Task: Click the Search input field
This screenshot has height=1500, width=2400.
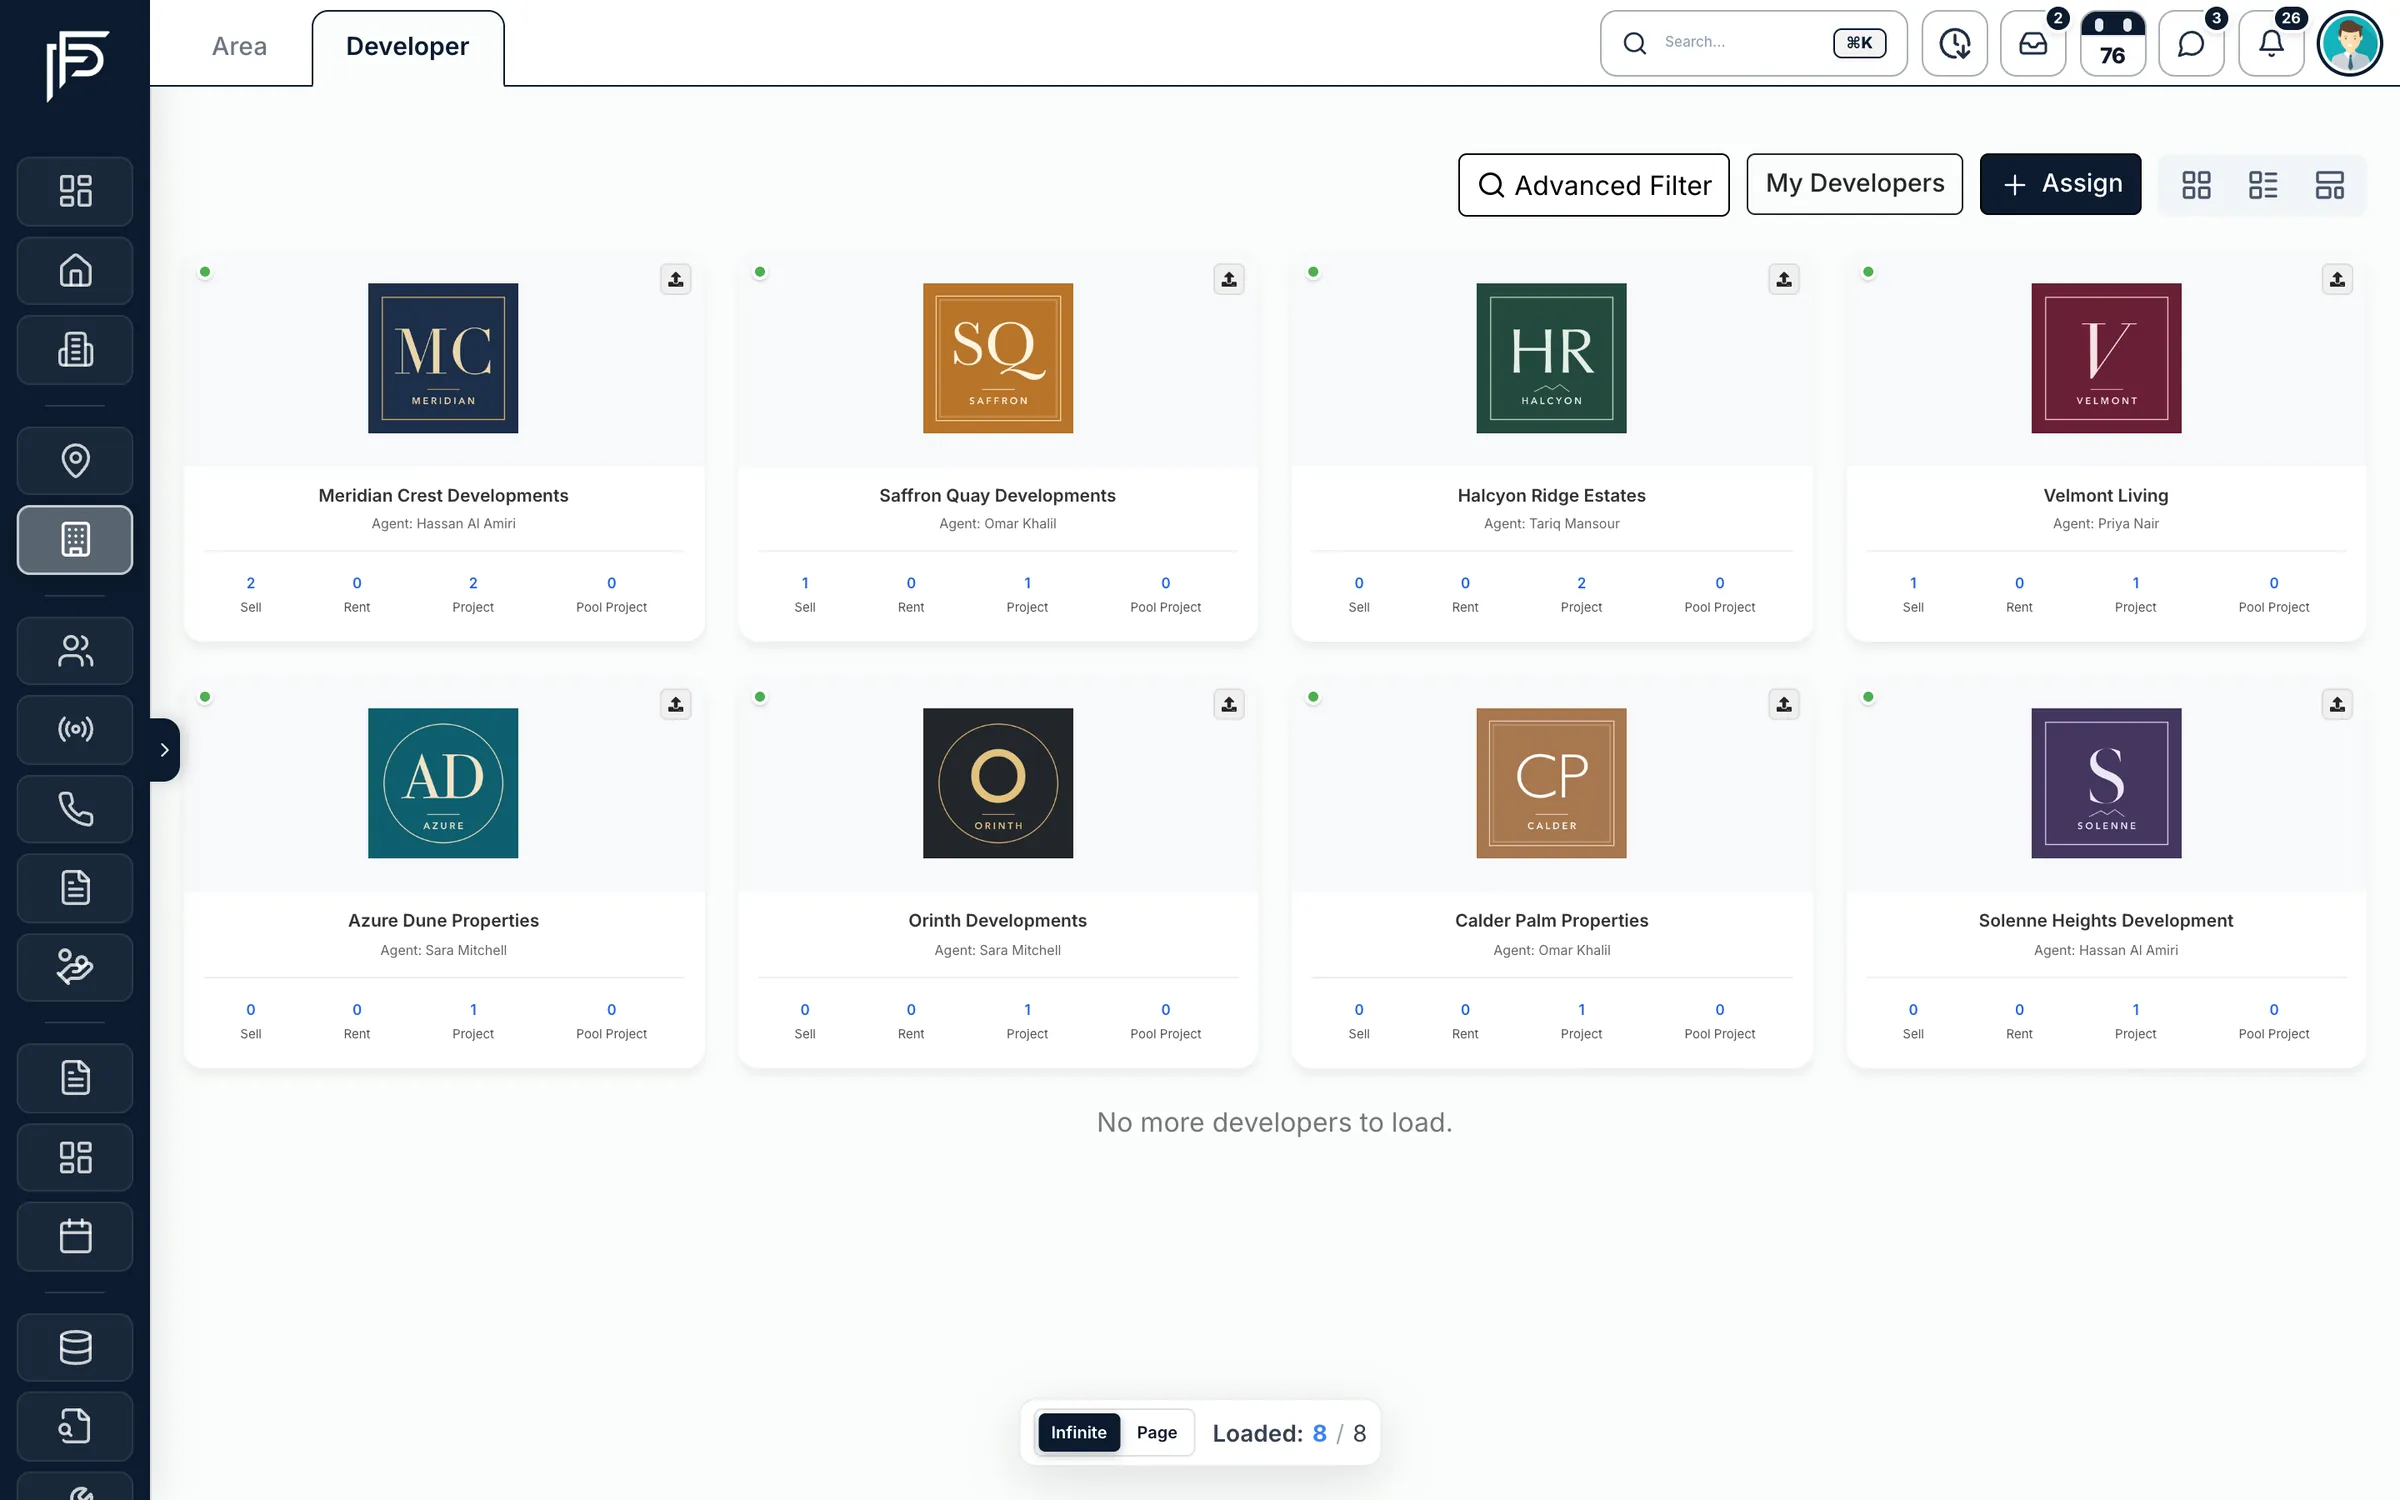Action: click(x=1753, y=43)
